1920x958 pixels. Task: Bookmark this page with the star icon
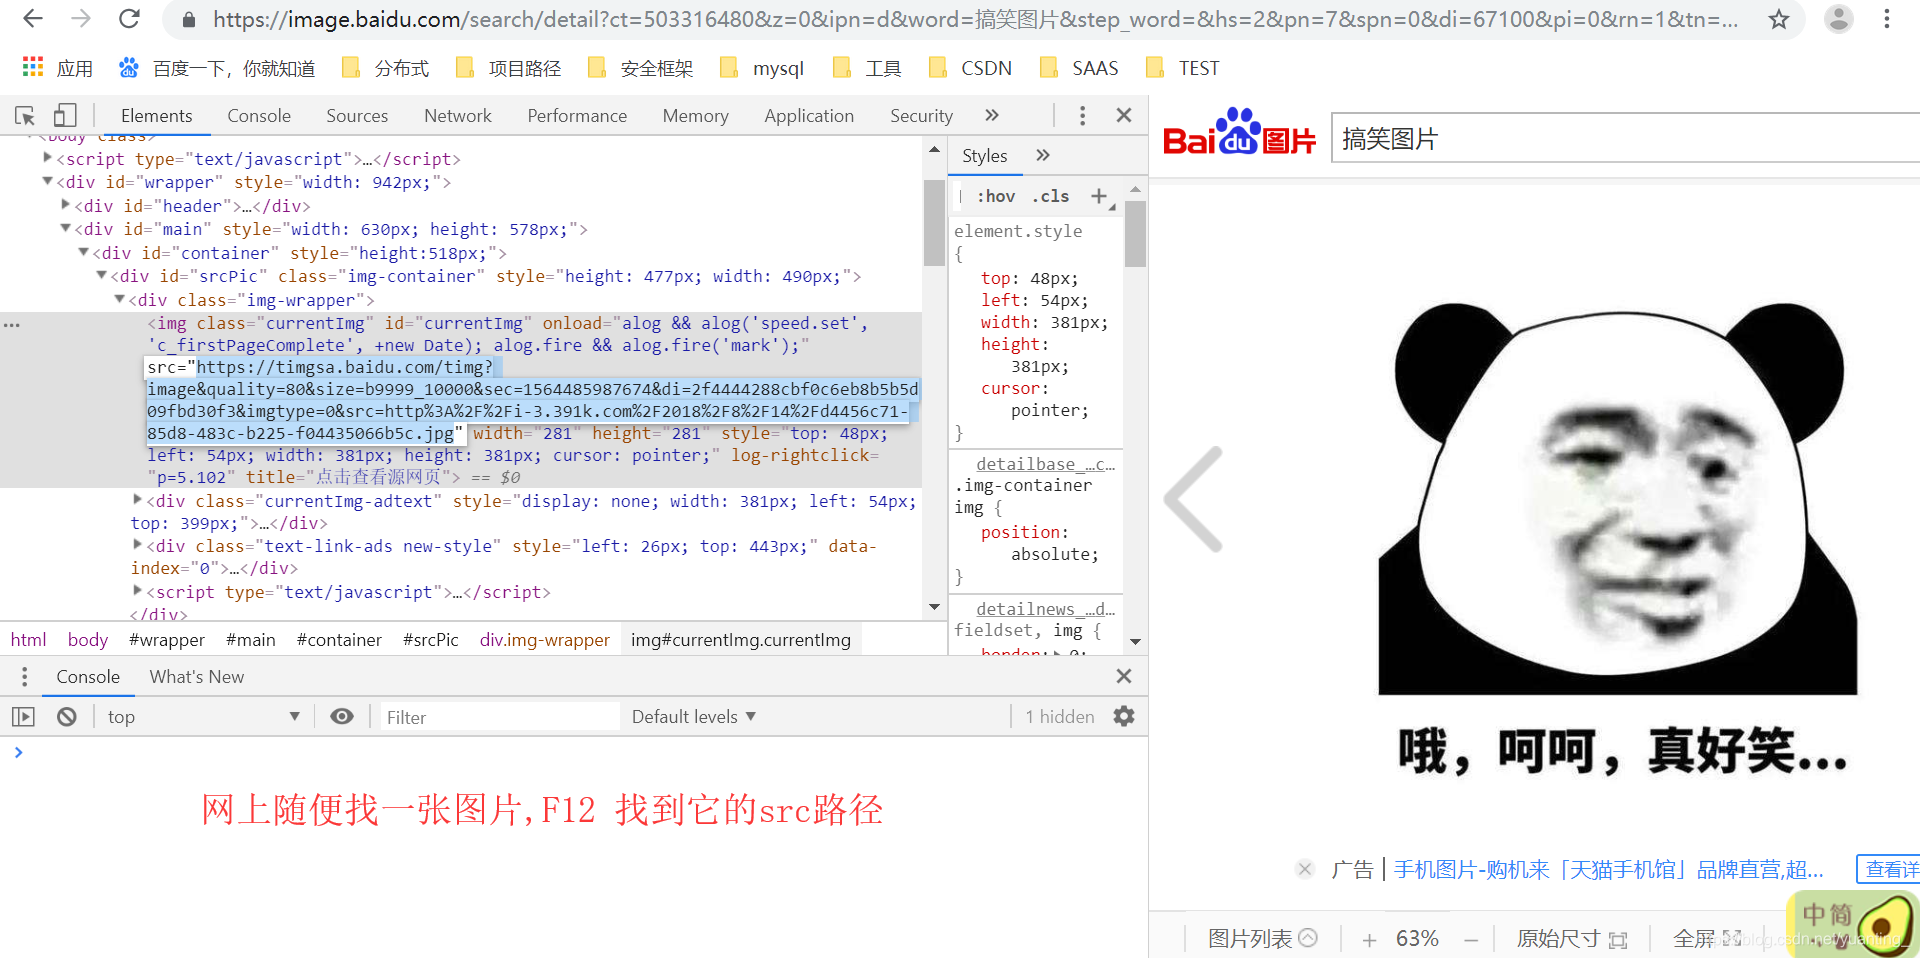pyautogui.click(x=1778, y=19)
